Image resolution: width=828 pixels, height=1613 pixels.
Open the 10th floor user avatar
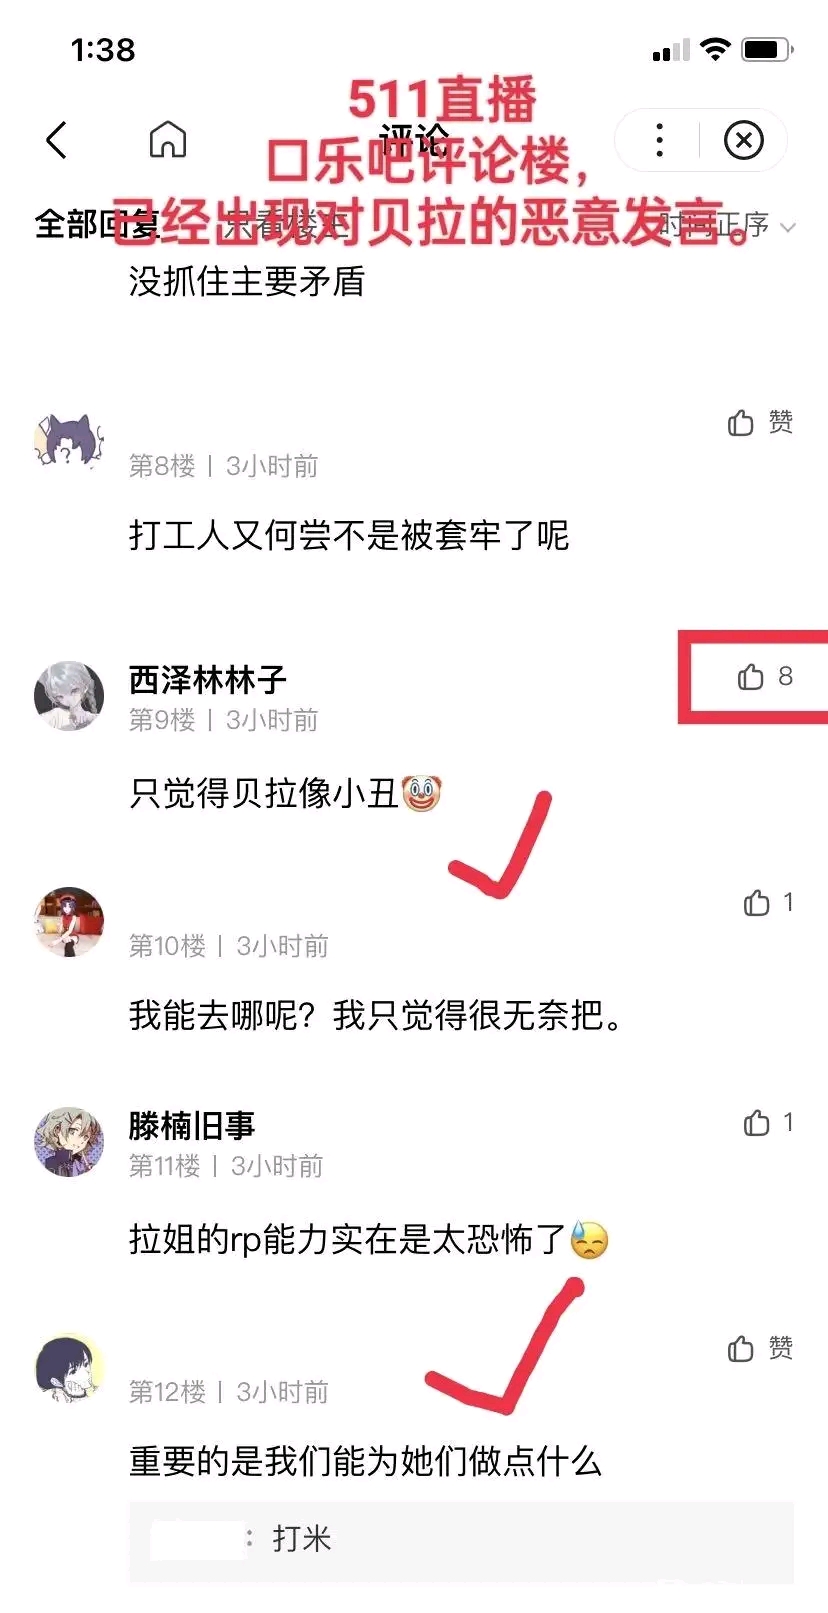tap(69, 921)
